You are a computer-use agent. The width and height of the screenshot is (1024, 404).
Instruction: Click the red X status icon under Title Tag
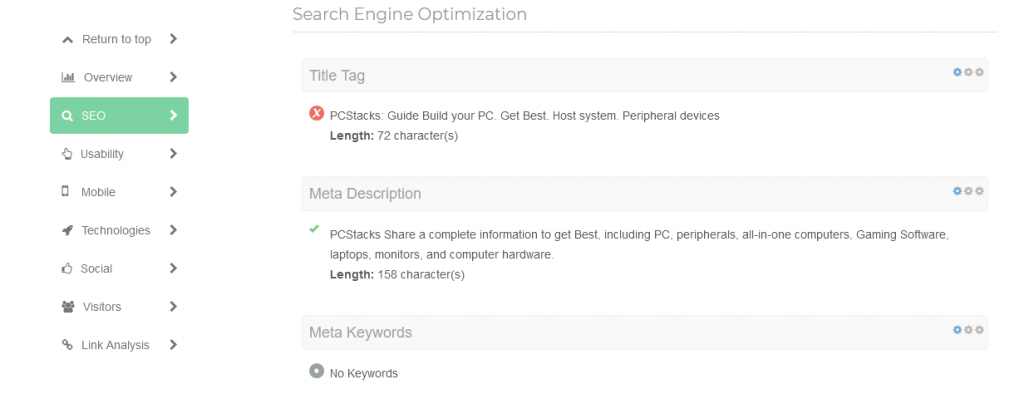tap(317, 114)
